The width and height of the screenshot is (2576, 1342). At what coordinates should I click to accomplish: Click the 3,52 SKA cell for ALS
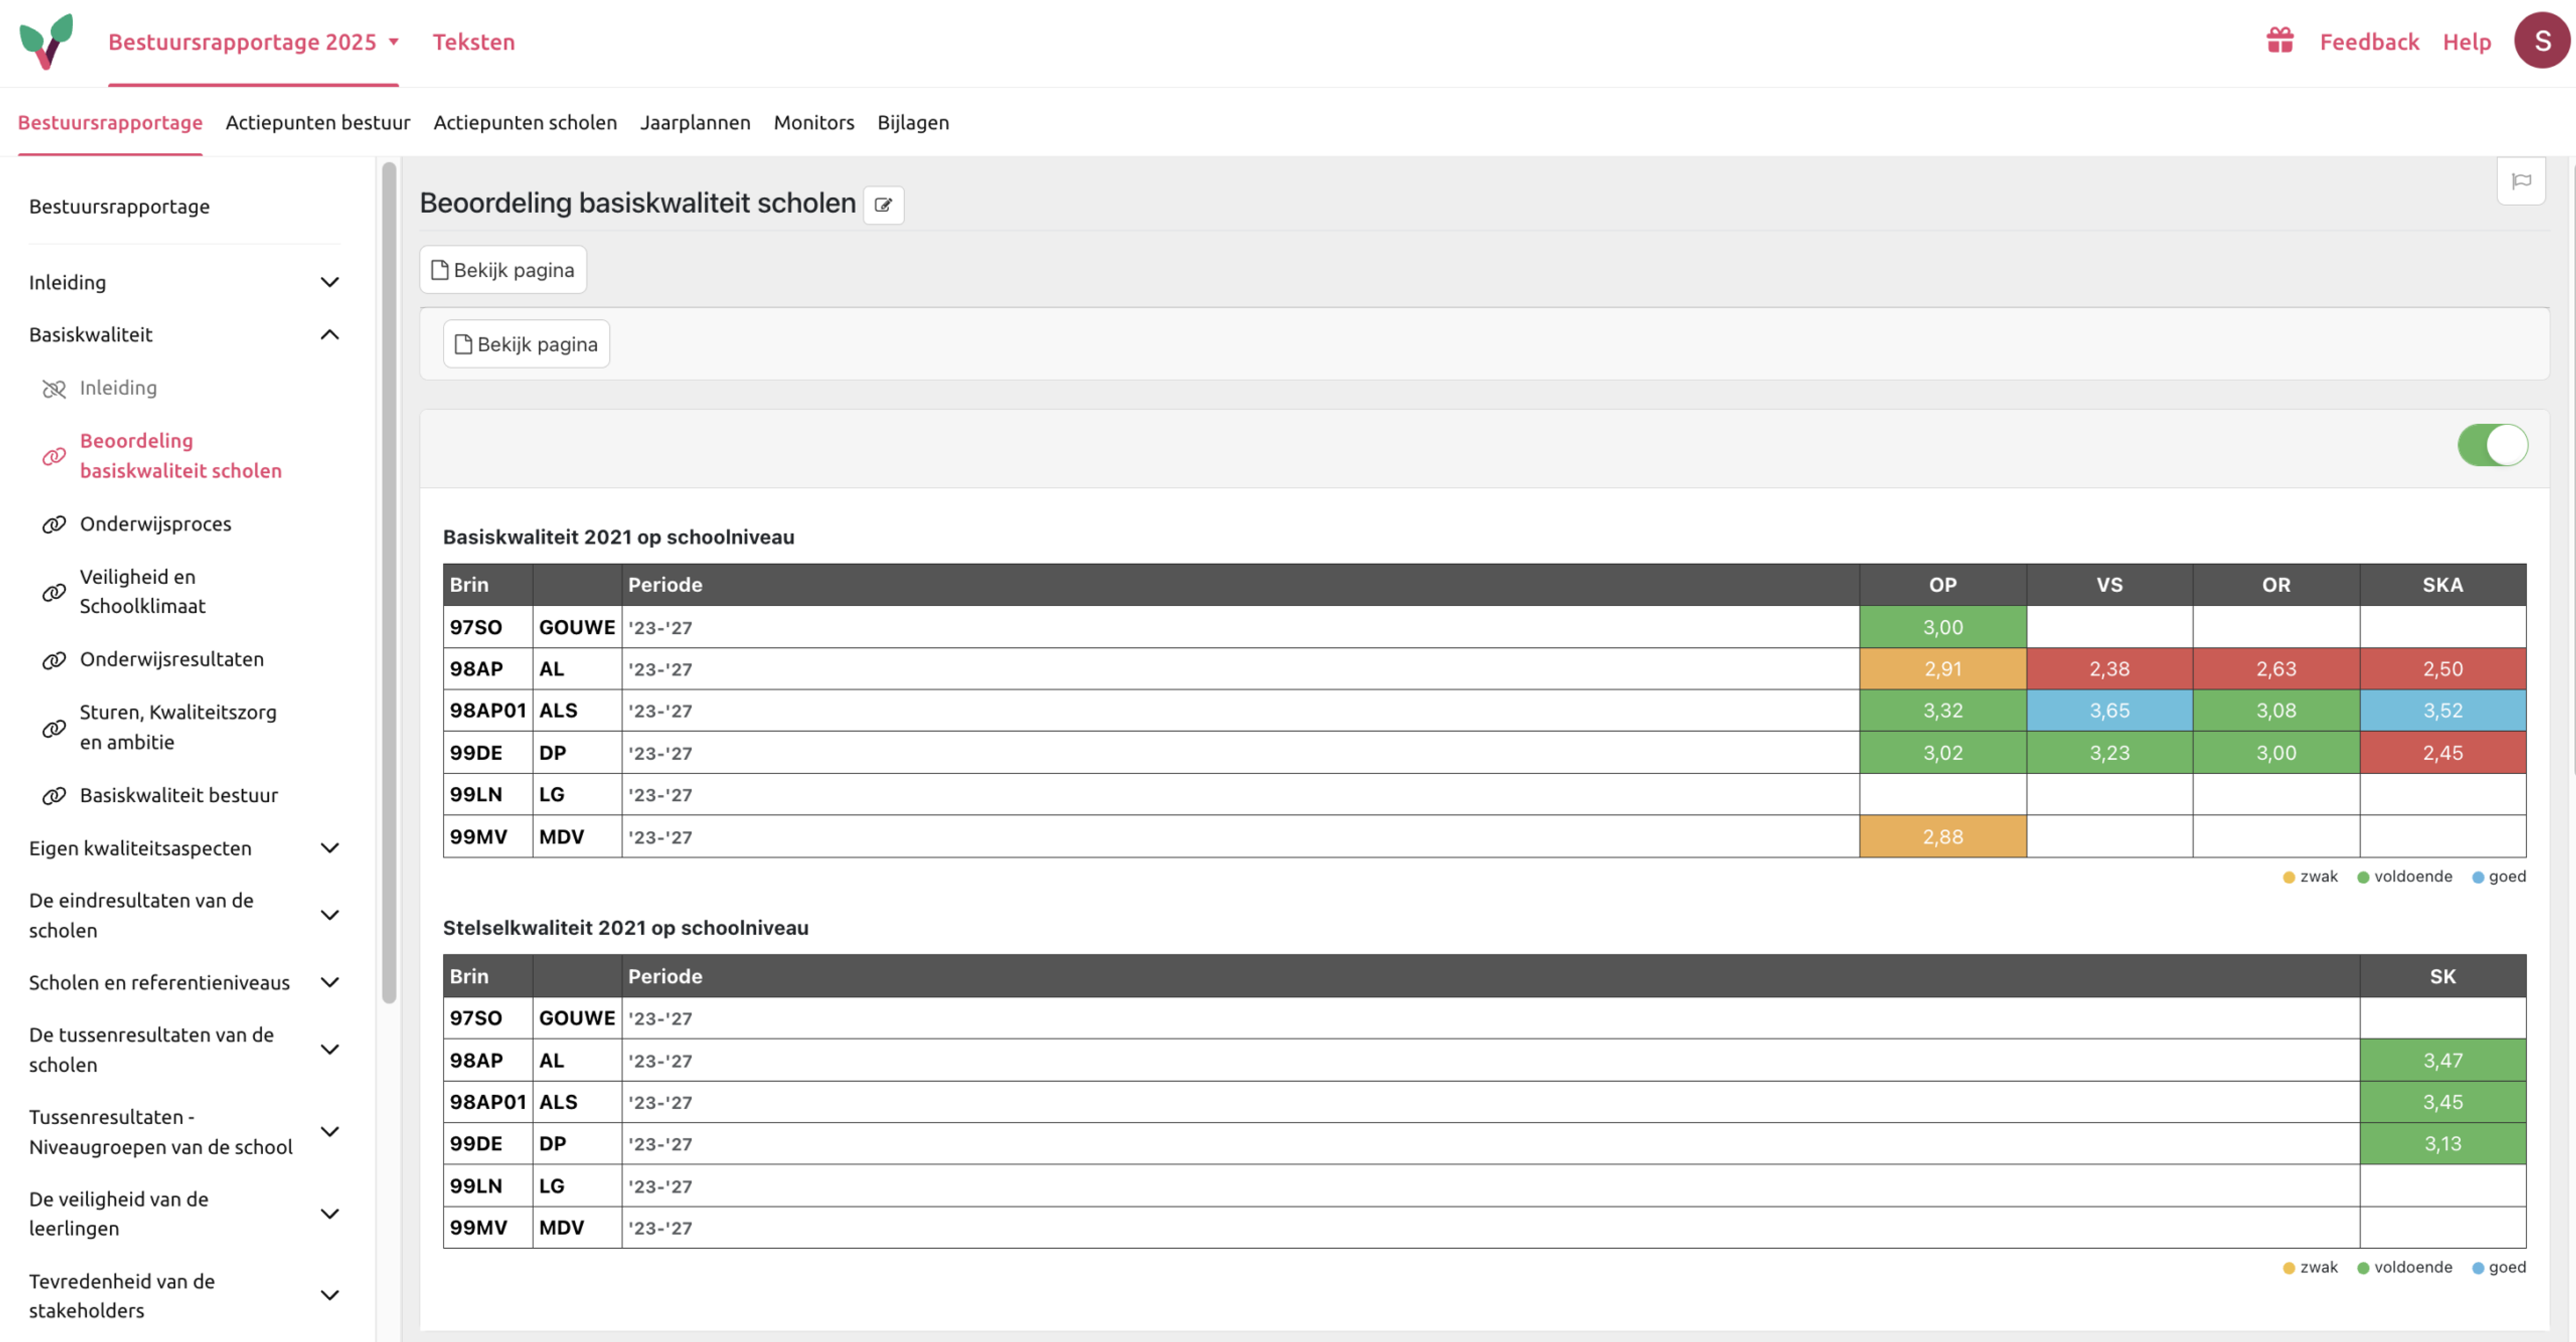pos(2442,711)
